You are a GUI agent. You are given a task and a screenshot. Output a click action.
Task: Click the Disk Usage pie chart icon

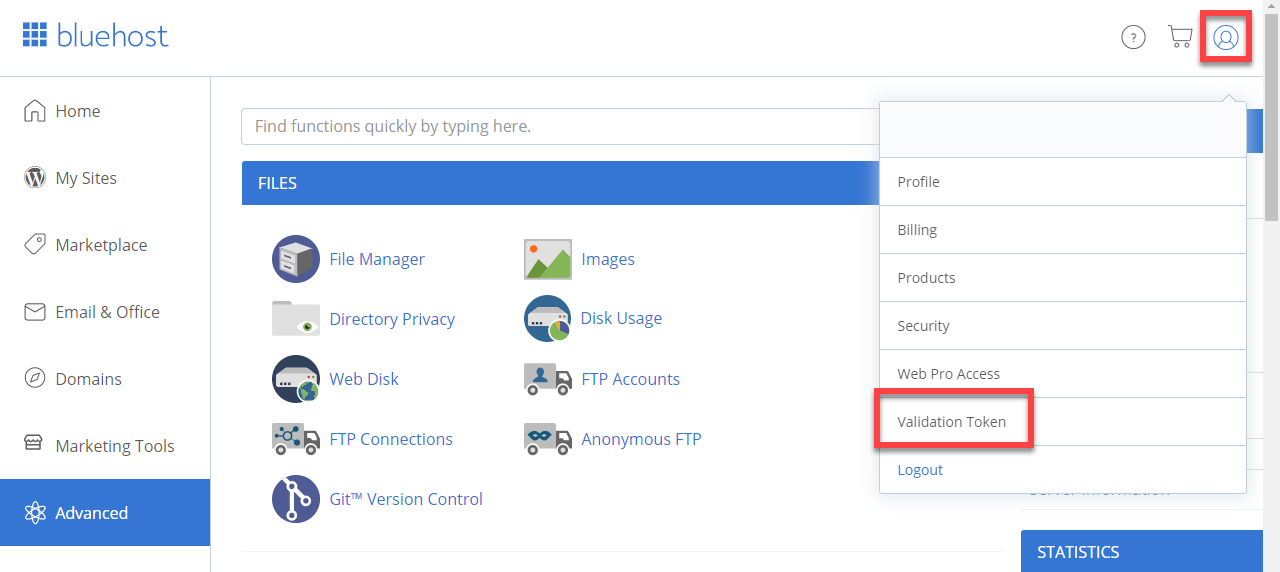click(547, 319)
